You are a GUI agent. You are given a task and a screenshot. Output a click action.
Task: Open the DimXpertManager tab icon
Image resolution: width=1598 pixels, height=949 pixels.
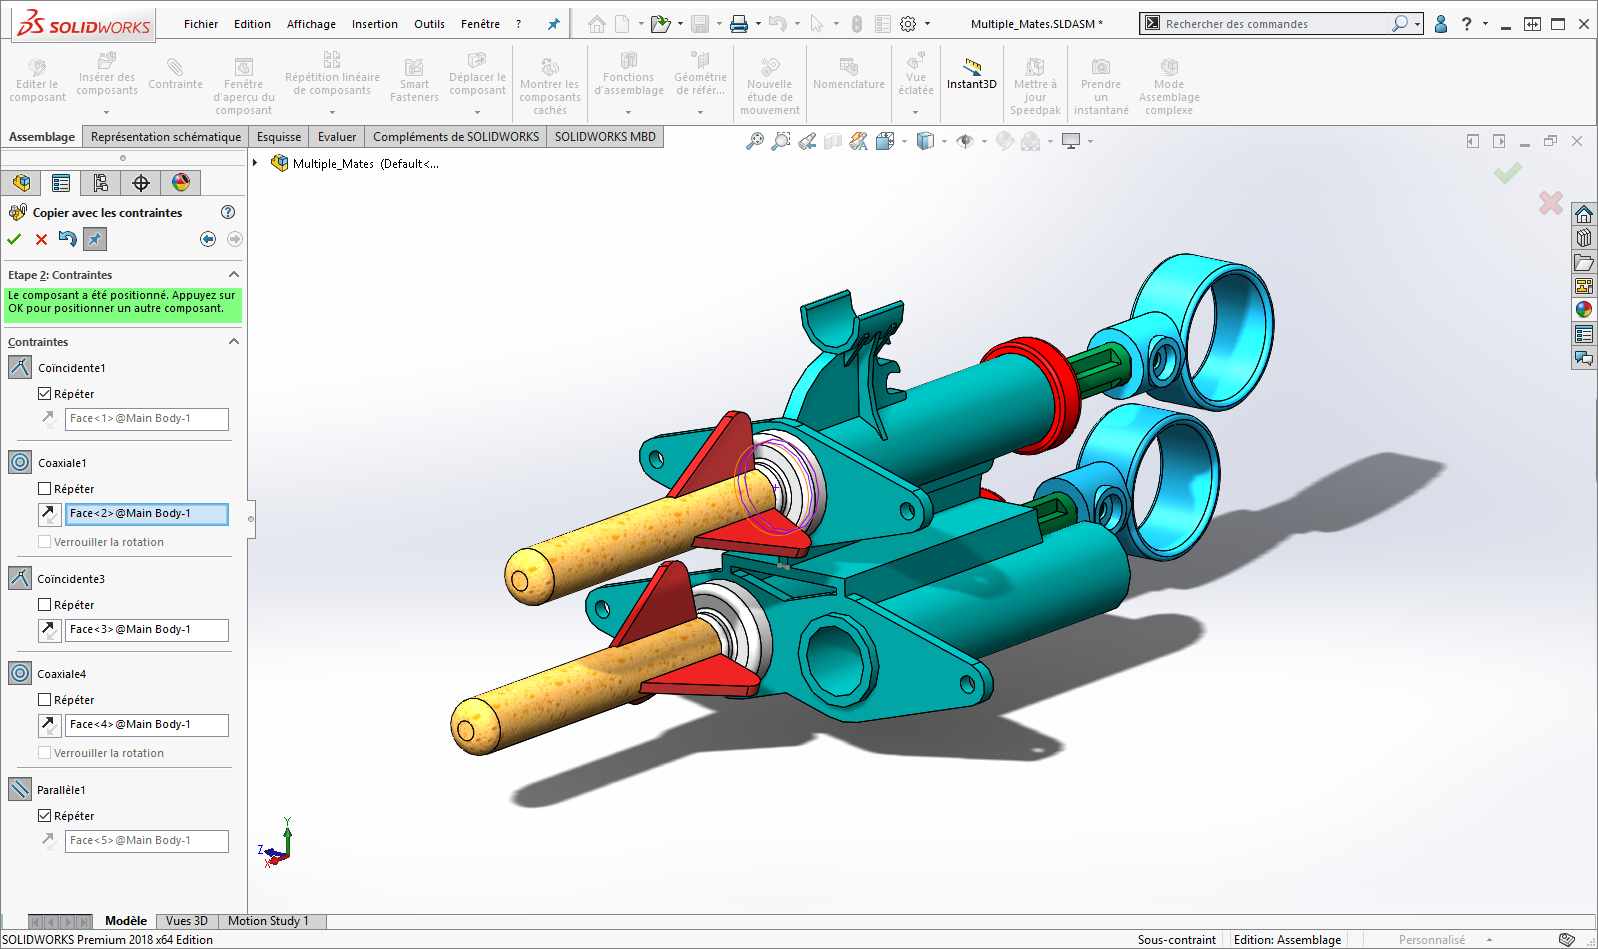pos(141,182)
